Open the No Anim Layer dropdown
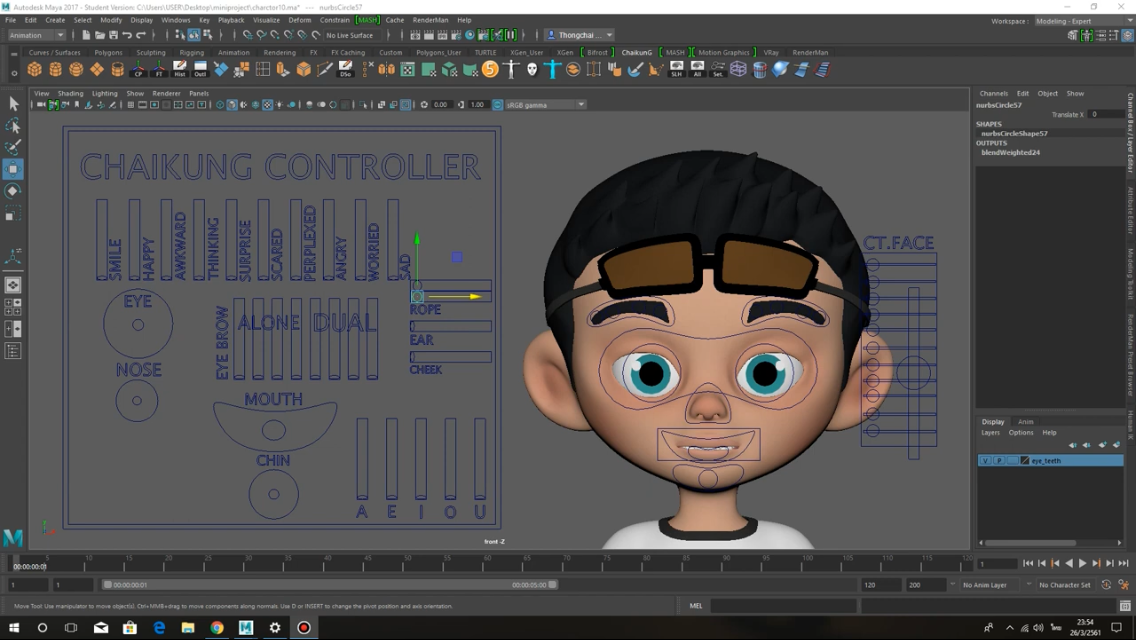 pos(991,585)
